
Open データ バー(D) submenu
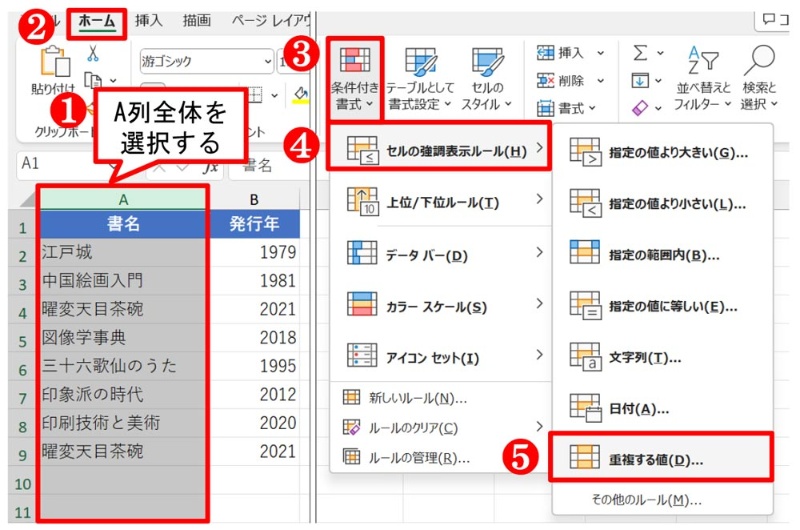441,254
